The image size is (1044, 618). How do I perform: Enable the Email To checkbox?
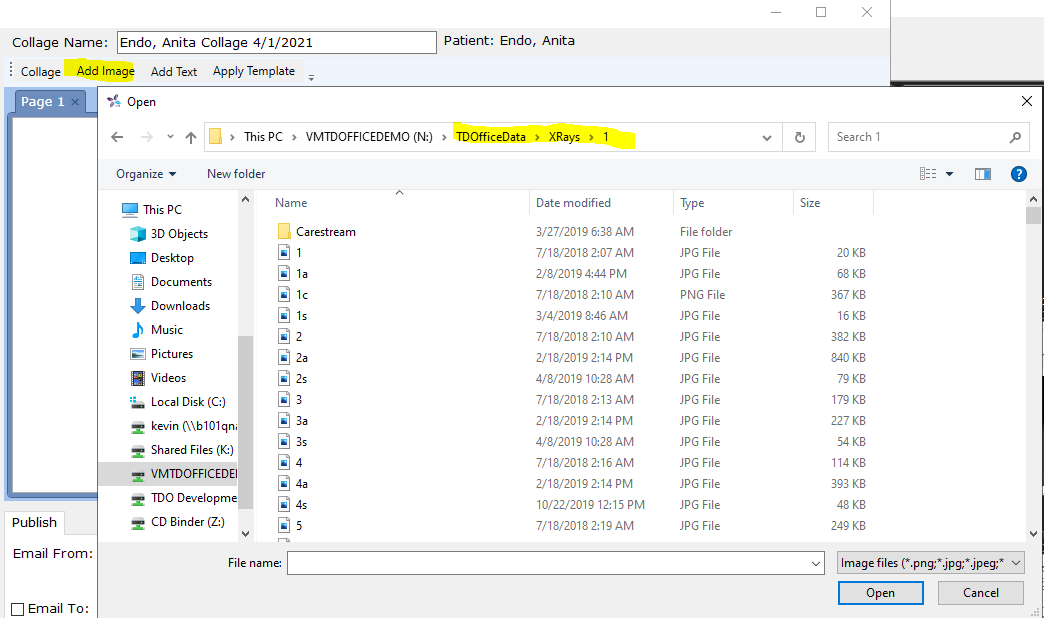click(x=17, y=608)
